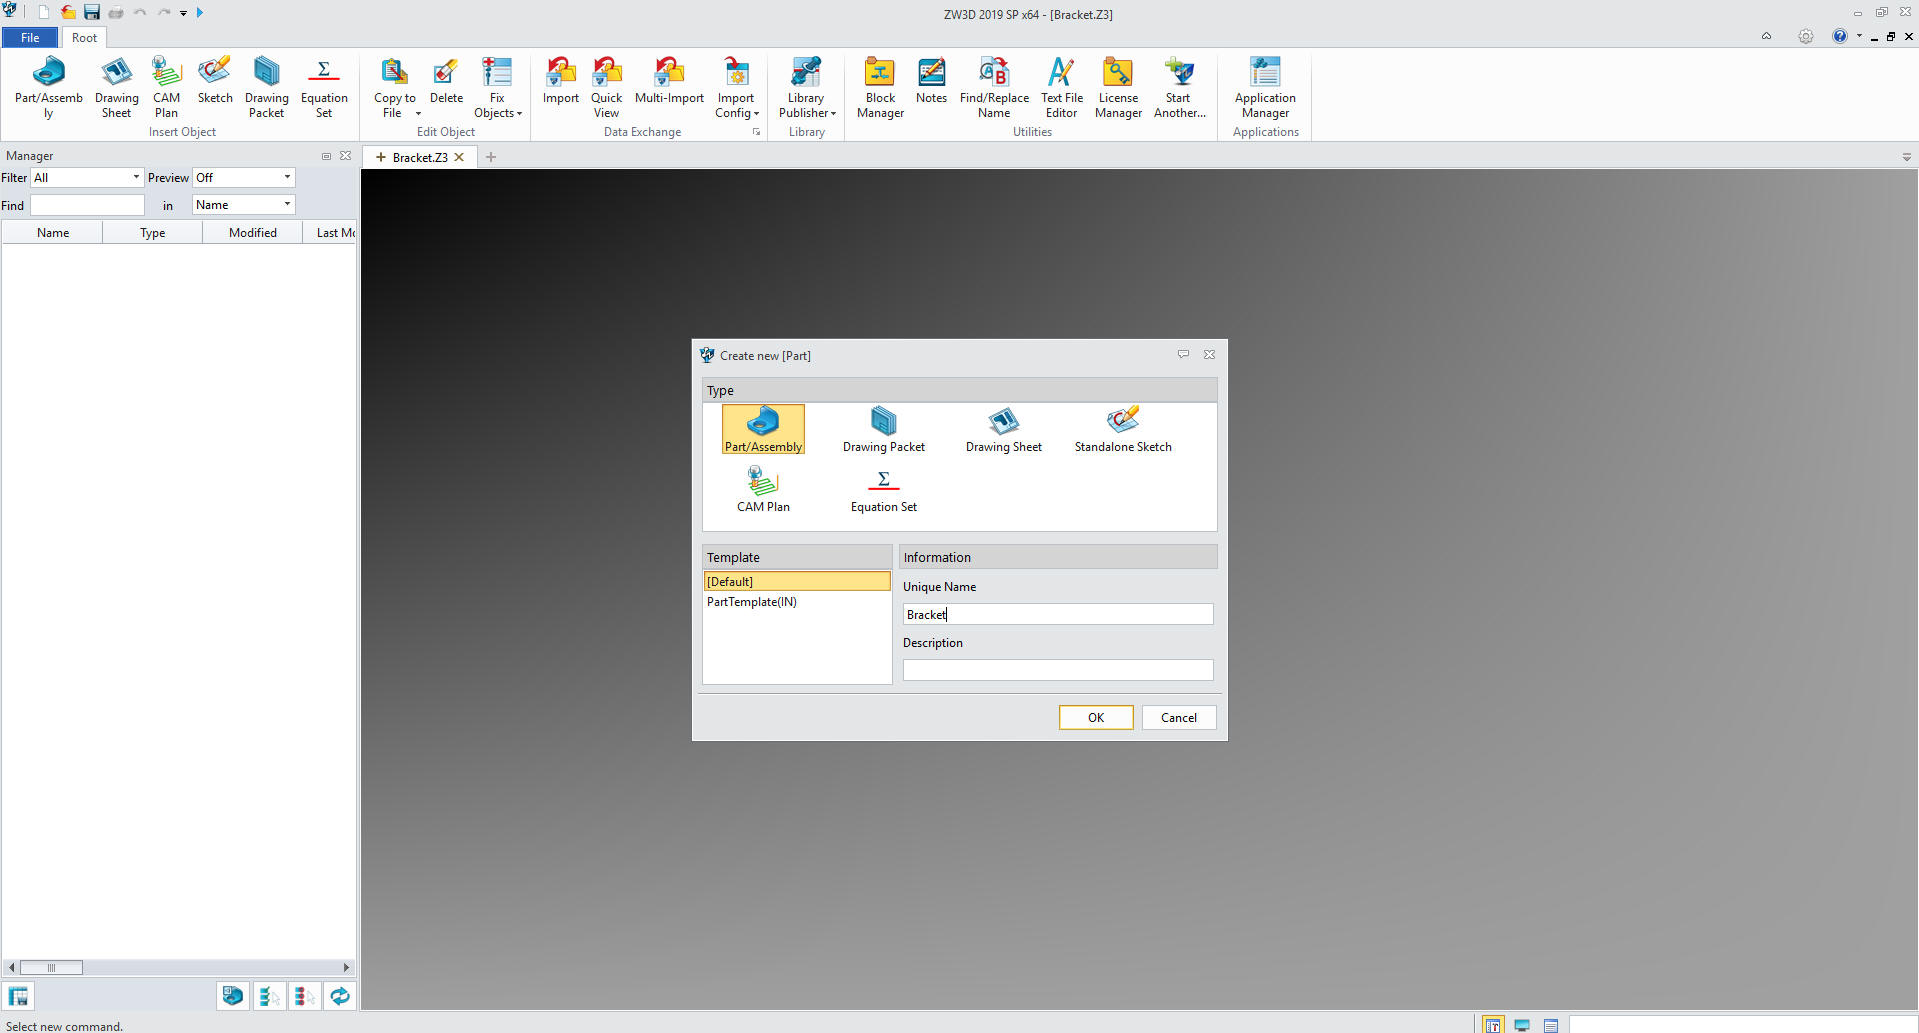Open Multi-Import tool

pyautogui.click(x=669, y=80)
